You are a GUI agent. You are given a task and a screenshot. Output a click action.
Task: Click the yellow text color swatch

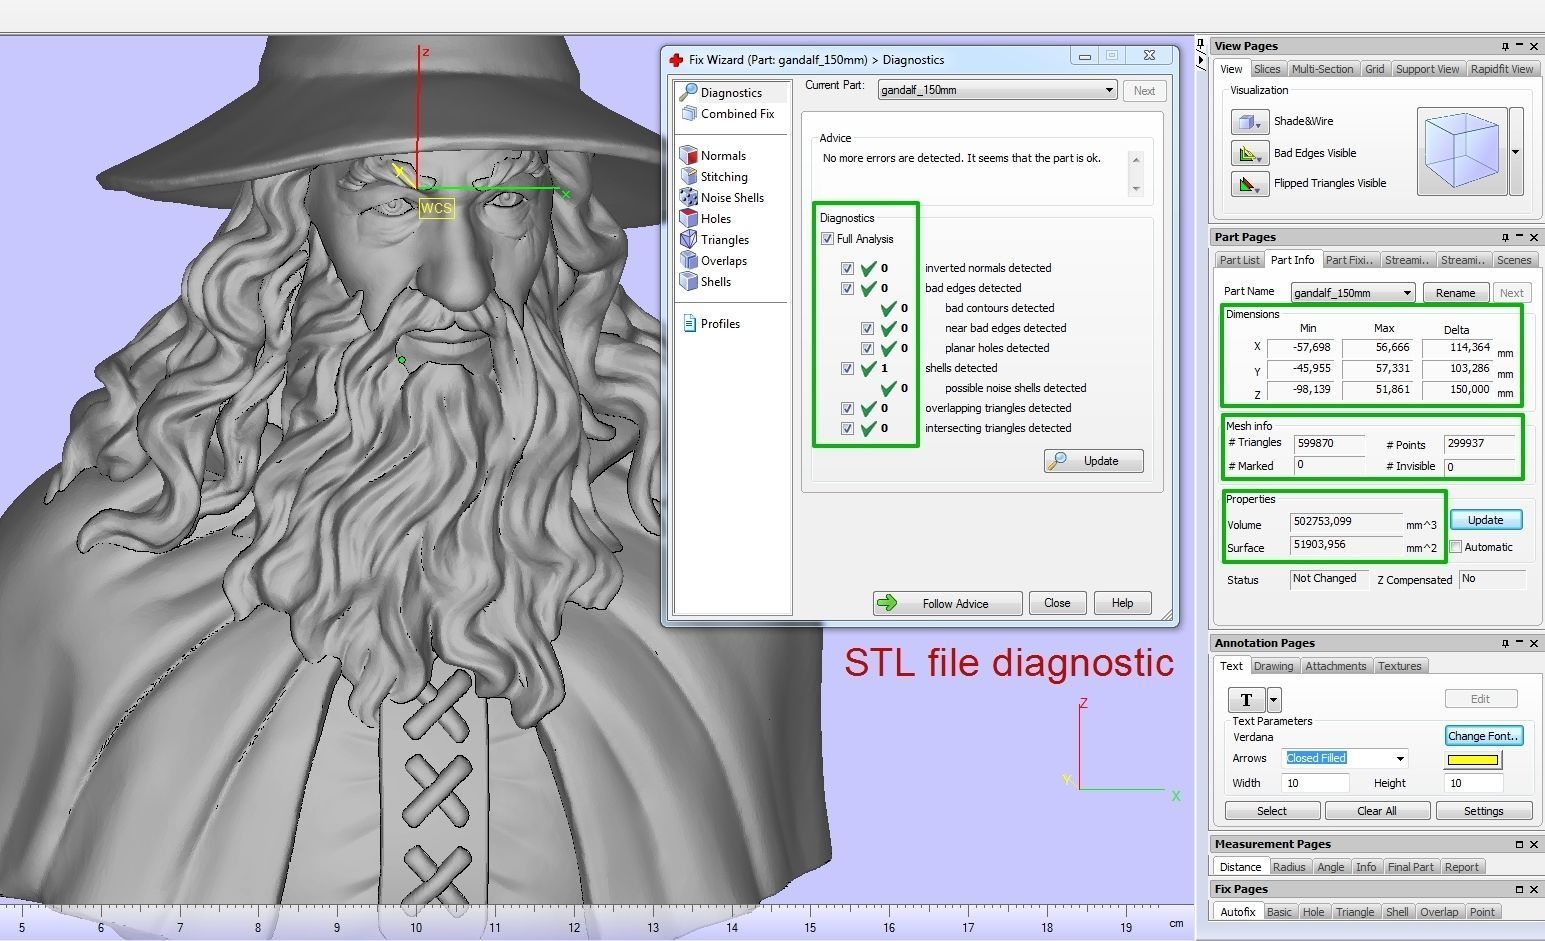[x=1473, y=760]
